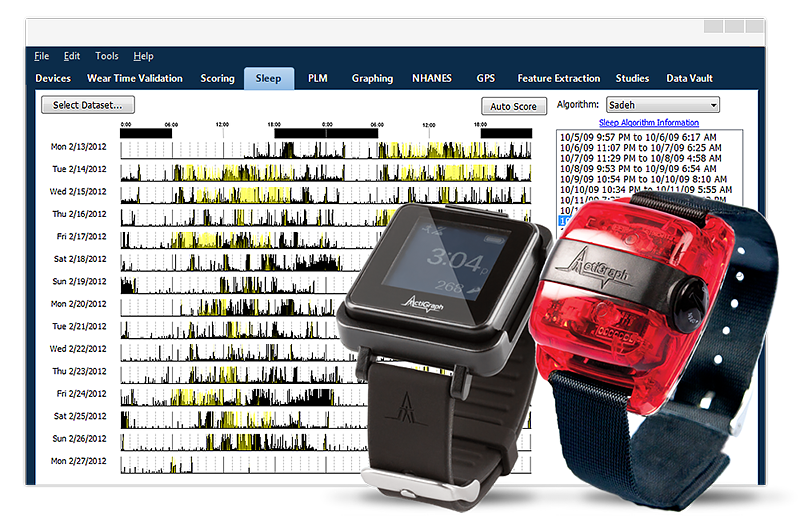
Task: Click the Thu 2/16/2012 row label
Action: point(79,214)
